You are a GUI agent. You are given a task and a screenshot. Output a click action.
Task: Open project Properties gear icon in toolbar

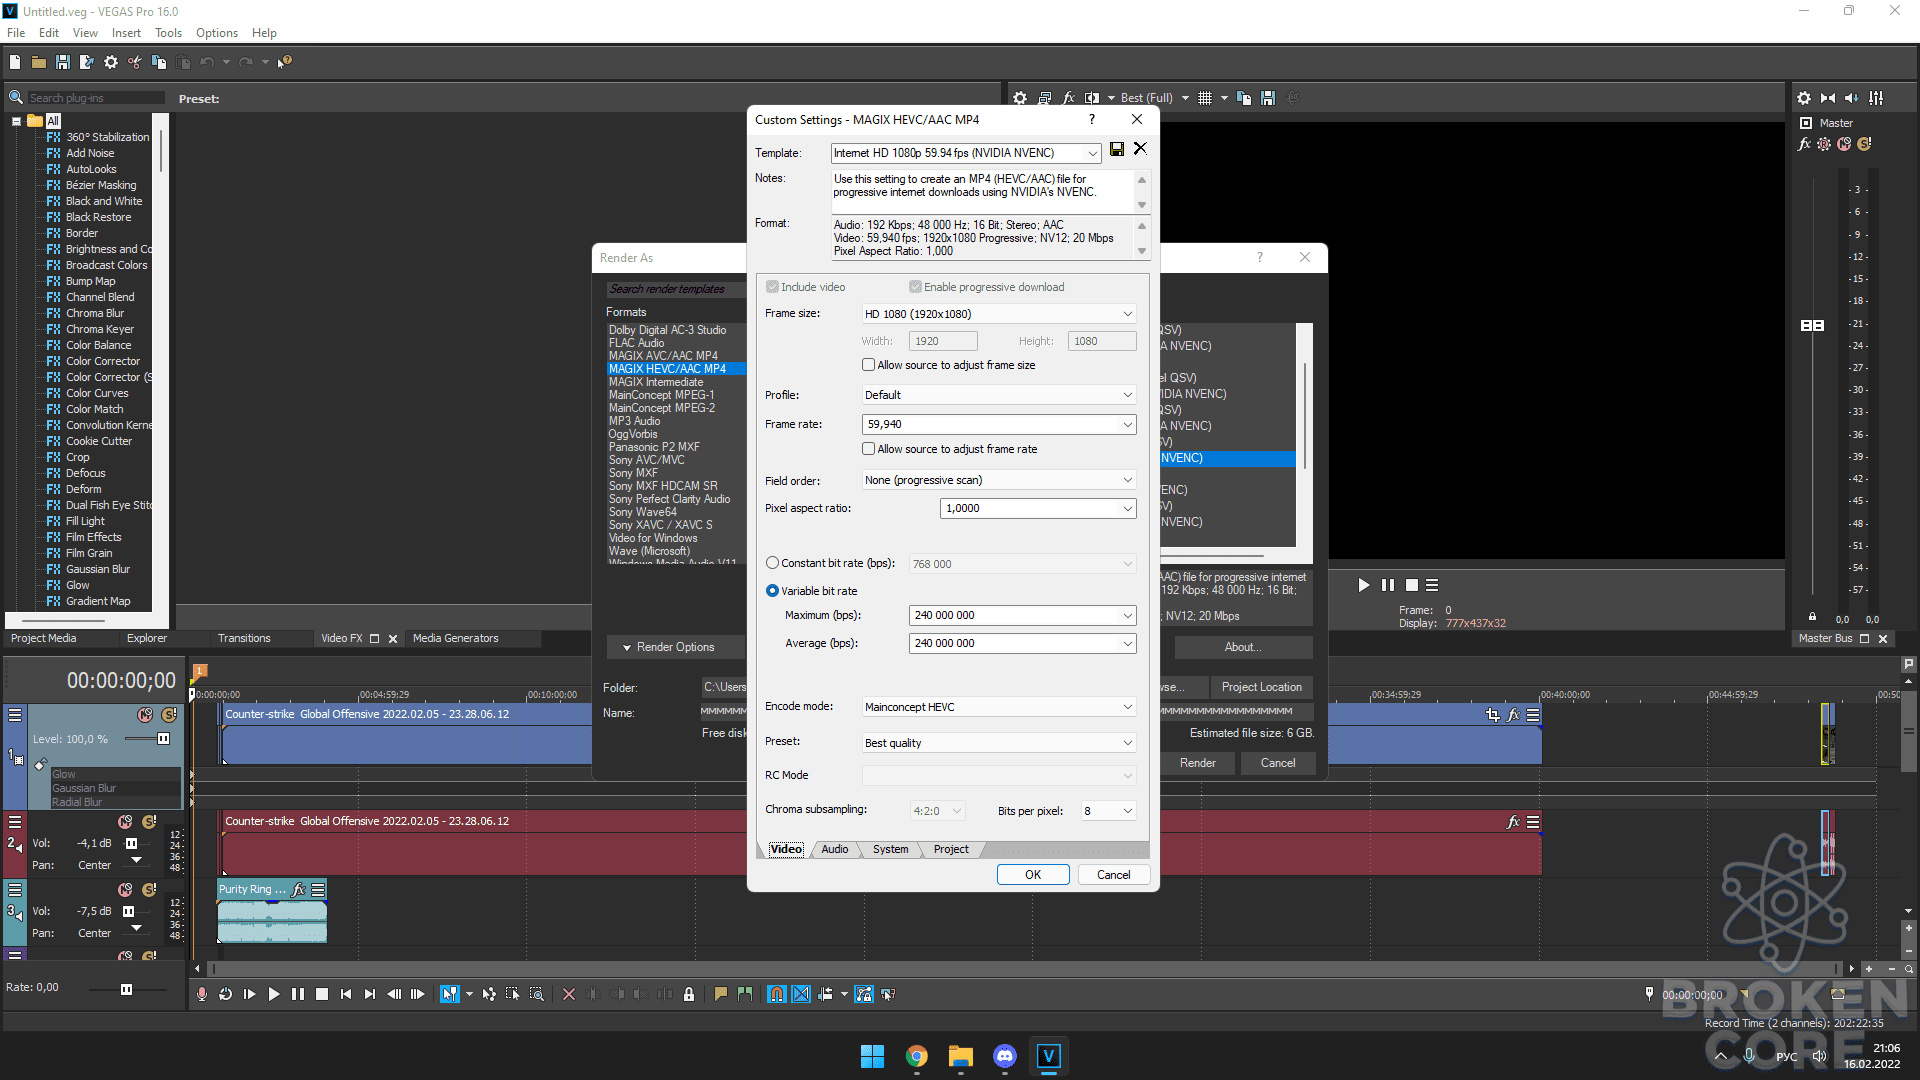(x=111, y=62)
